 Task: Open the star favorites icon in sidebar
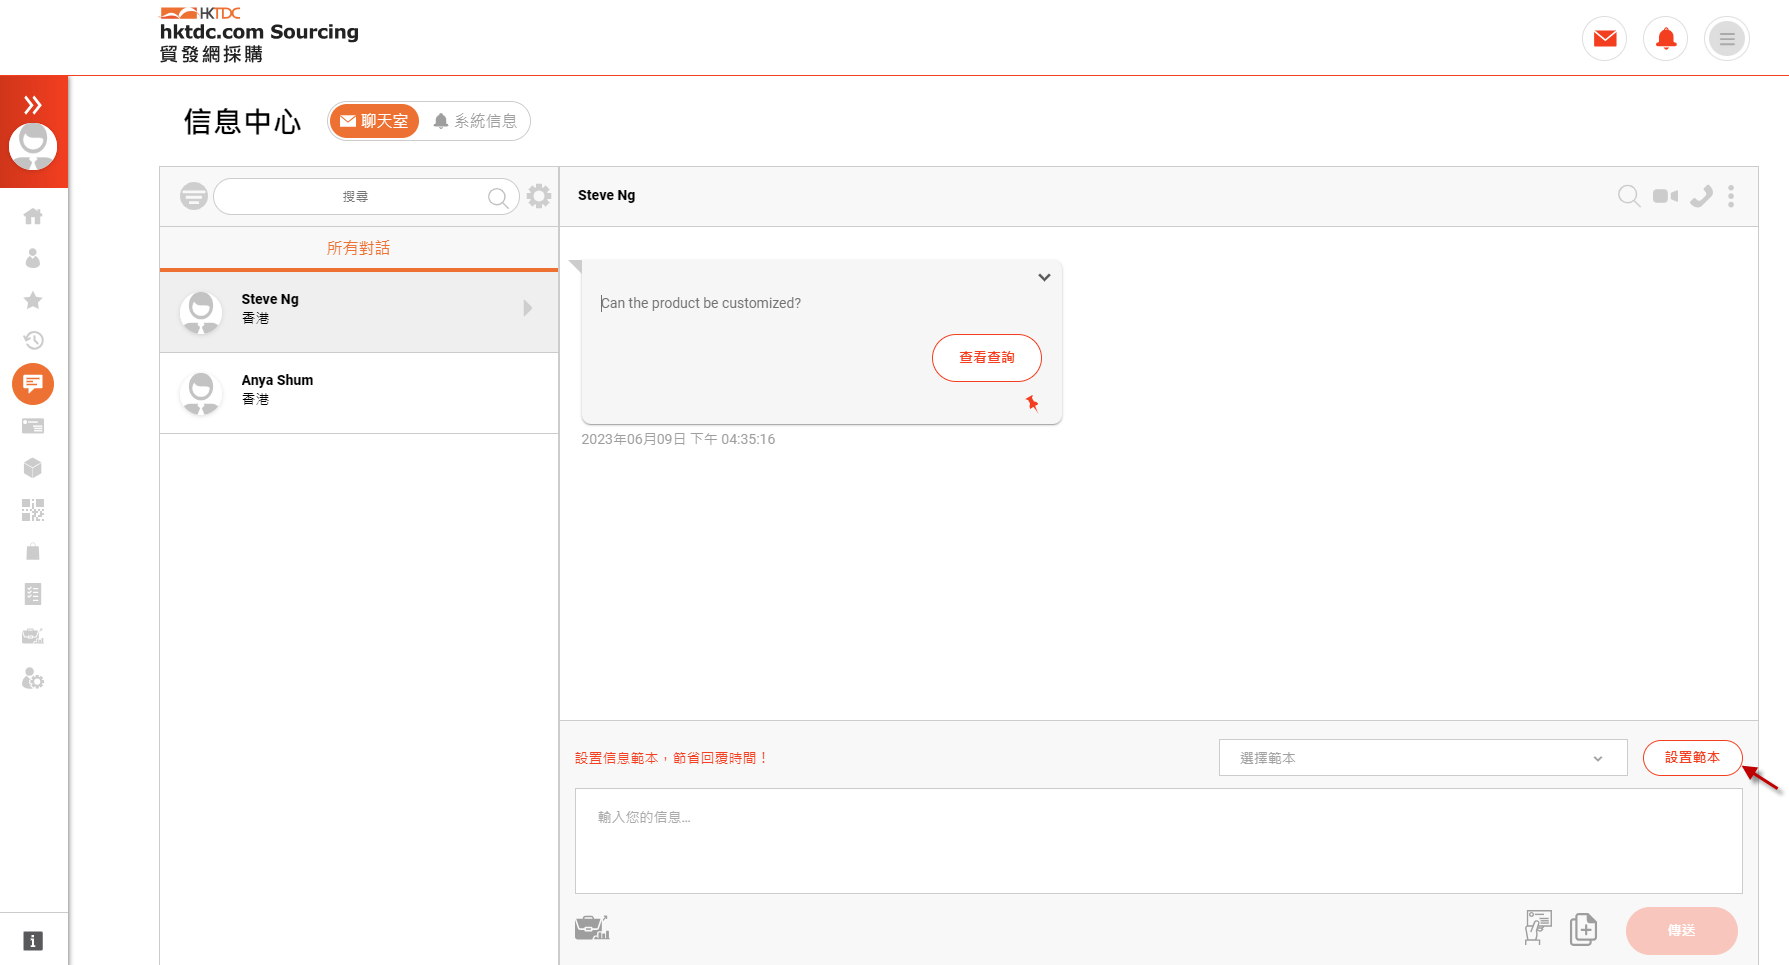tap(33, 300)
